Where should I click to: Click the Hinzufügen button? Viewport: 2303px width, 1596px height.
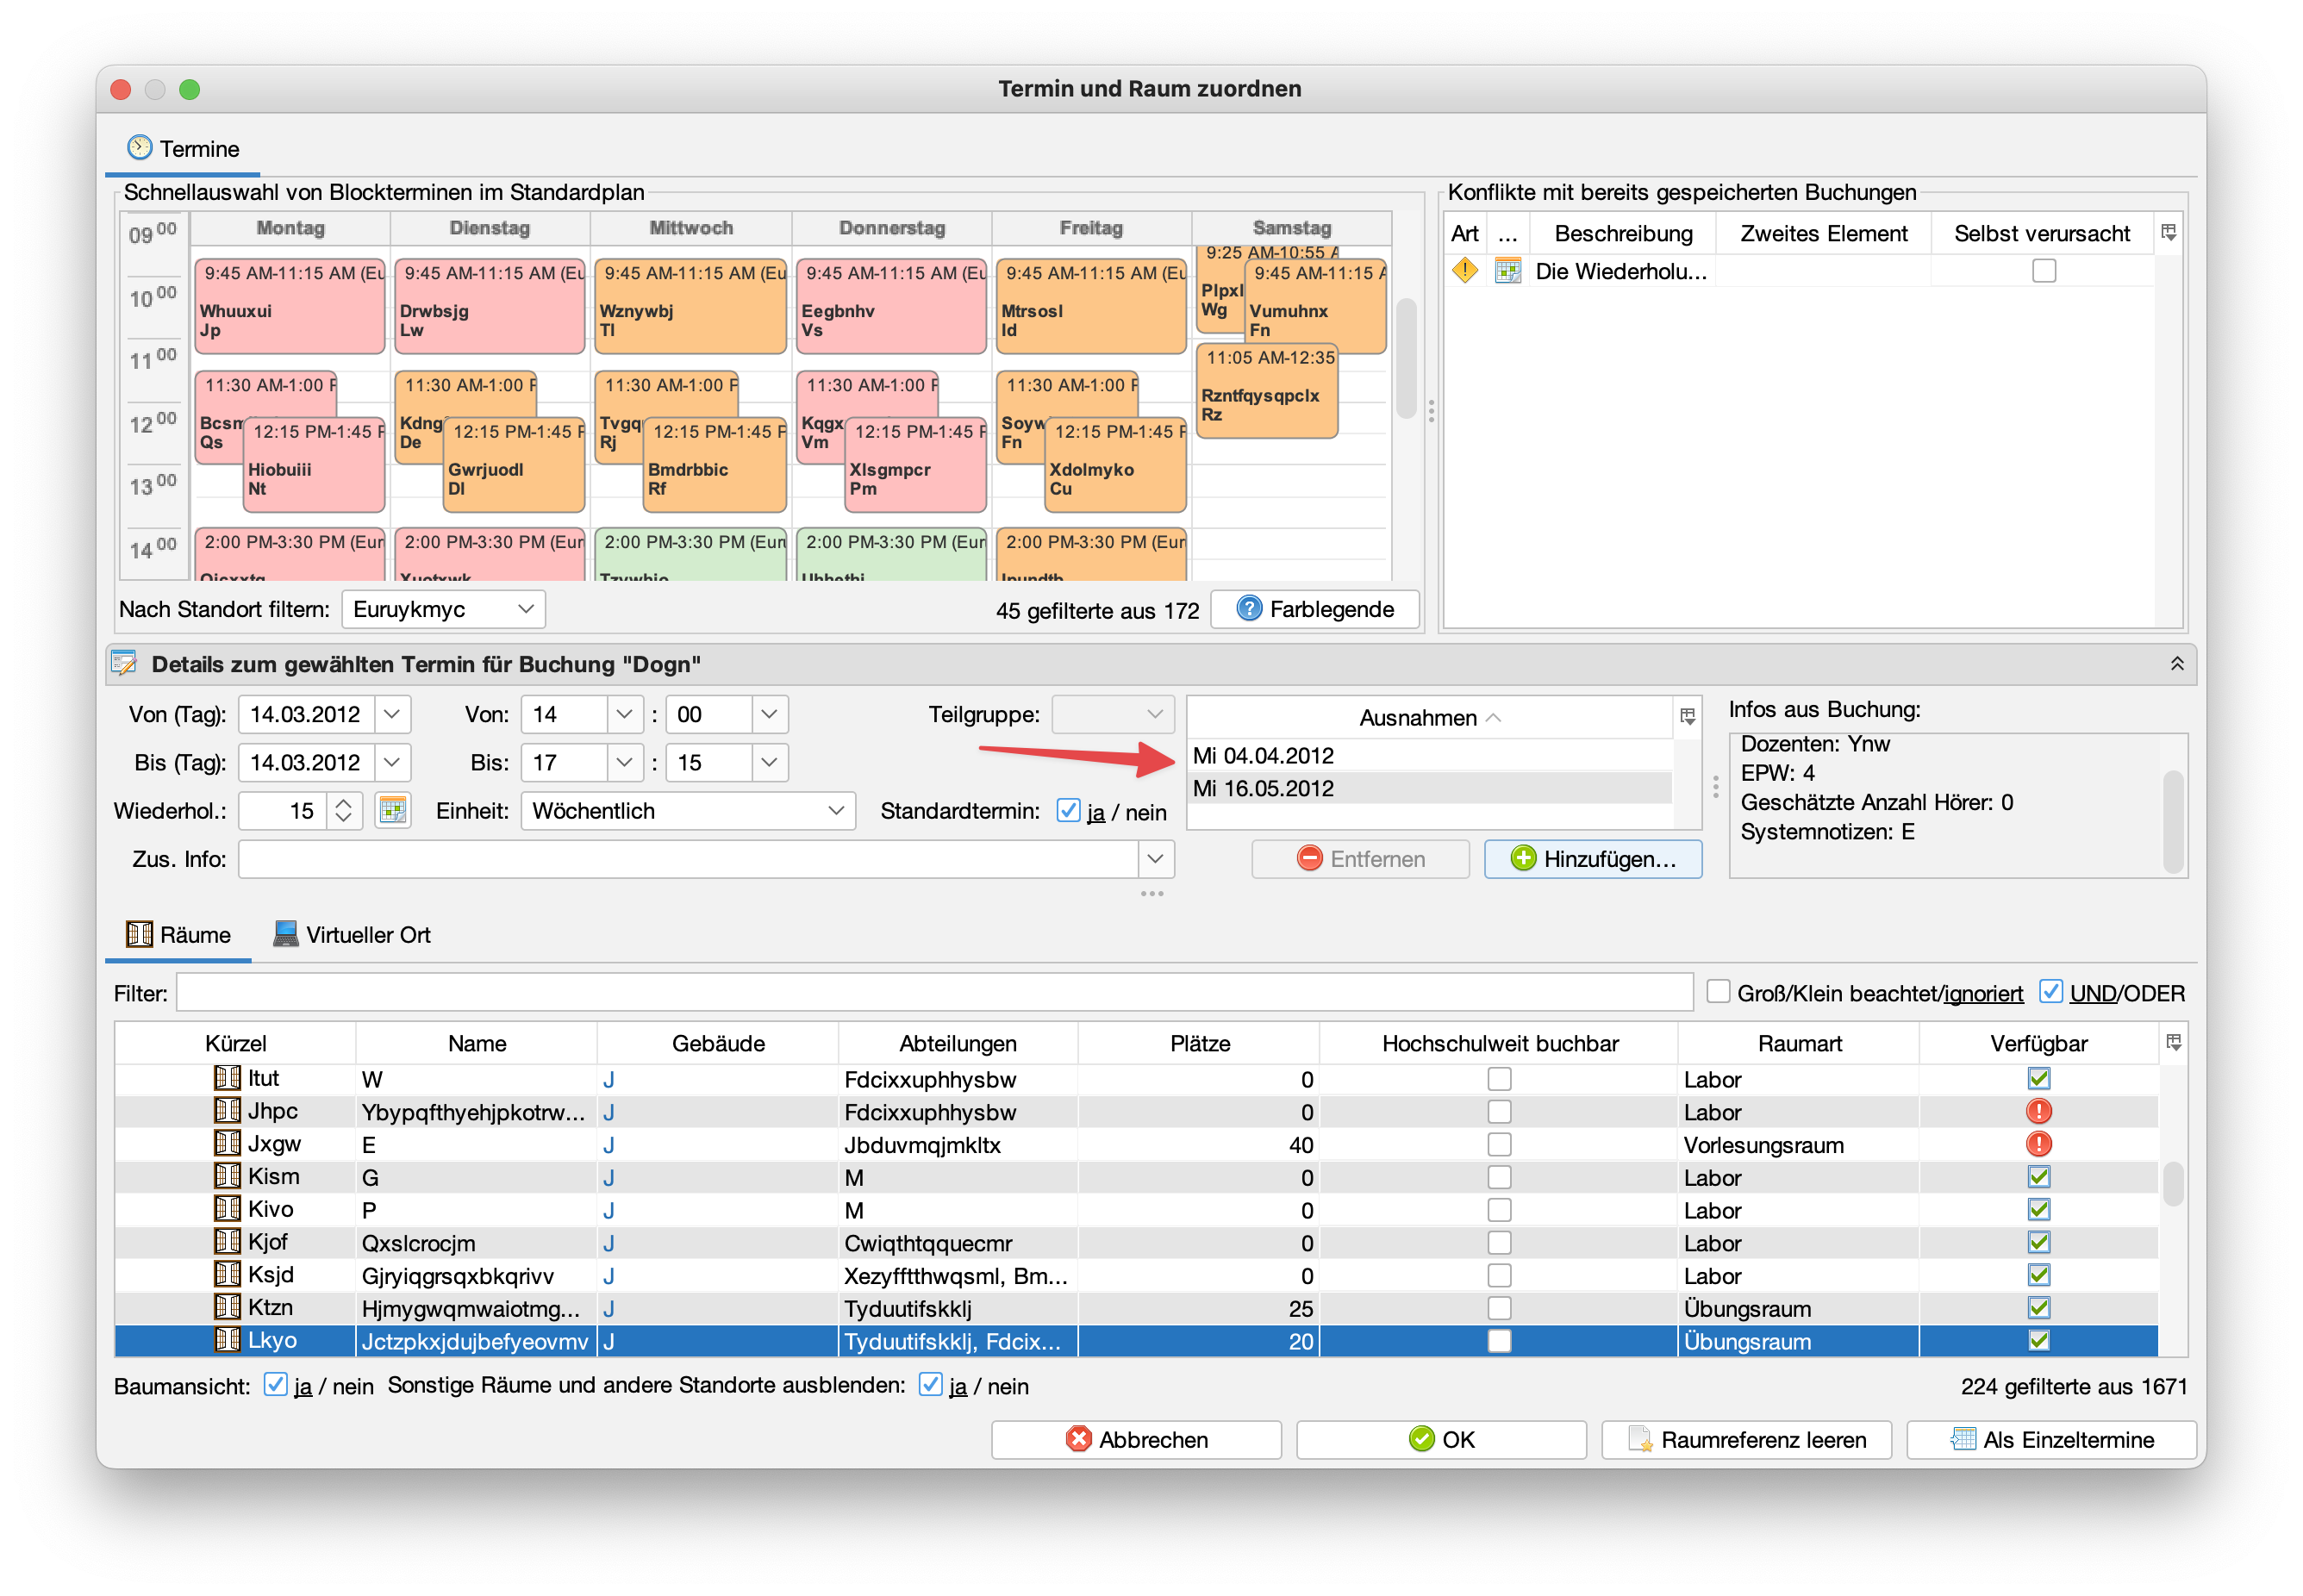click(x=1592, y=858)
